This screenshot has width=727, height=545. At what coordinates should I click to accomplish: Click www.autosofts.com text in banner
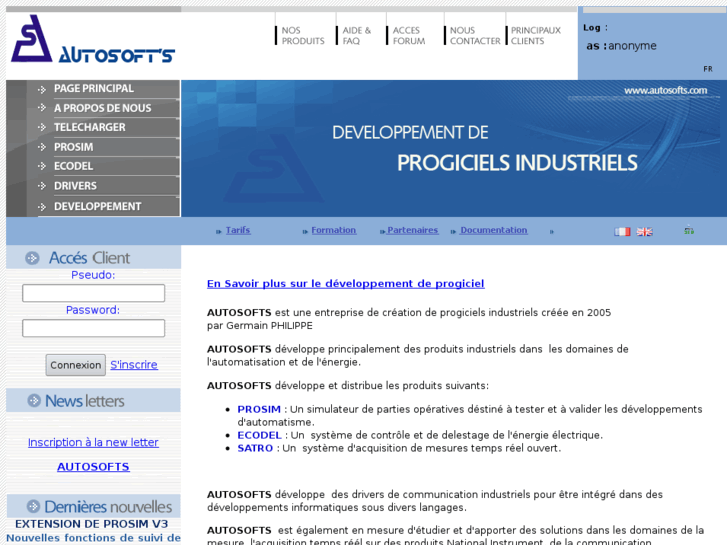[x=665, y=90]
